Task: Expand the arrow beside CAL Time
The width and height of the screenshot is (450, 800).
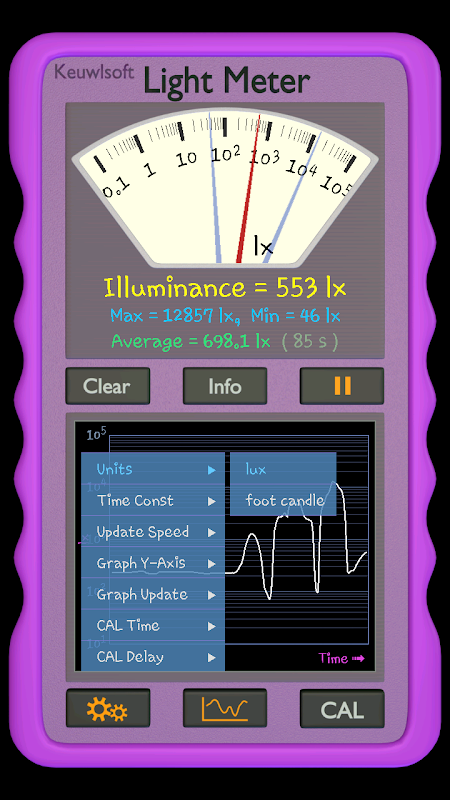Action: [x=211, y=627]
